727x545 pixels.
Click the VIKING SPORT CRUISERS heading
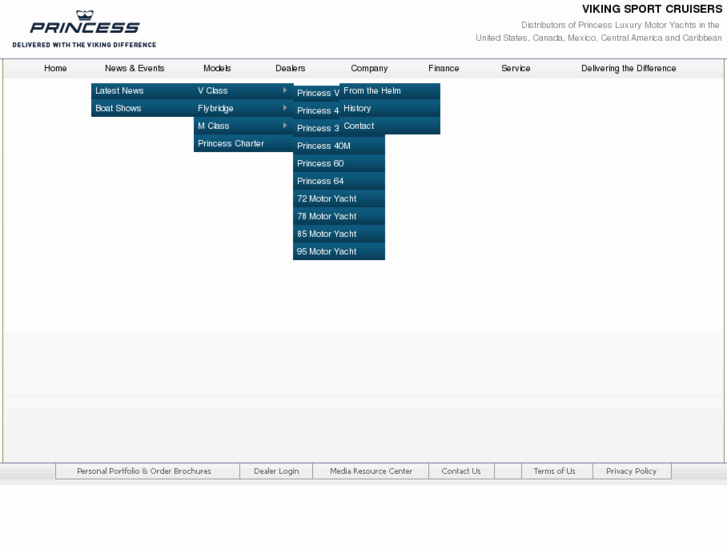[x=652, y=9]
